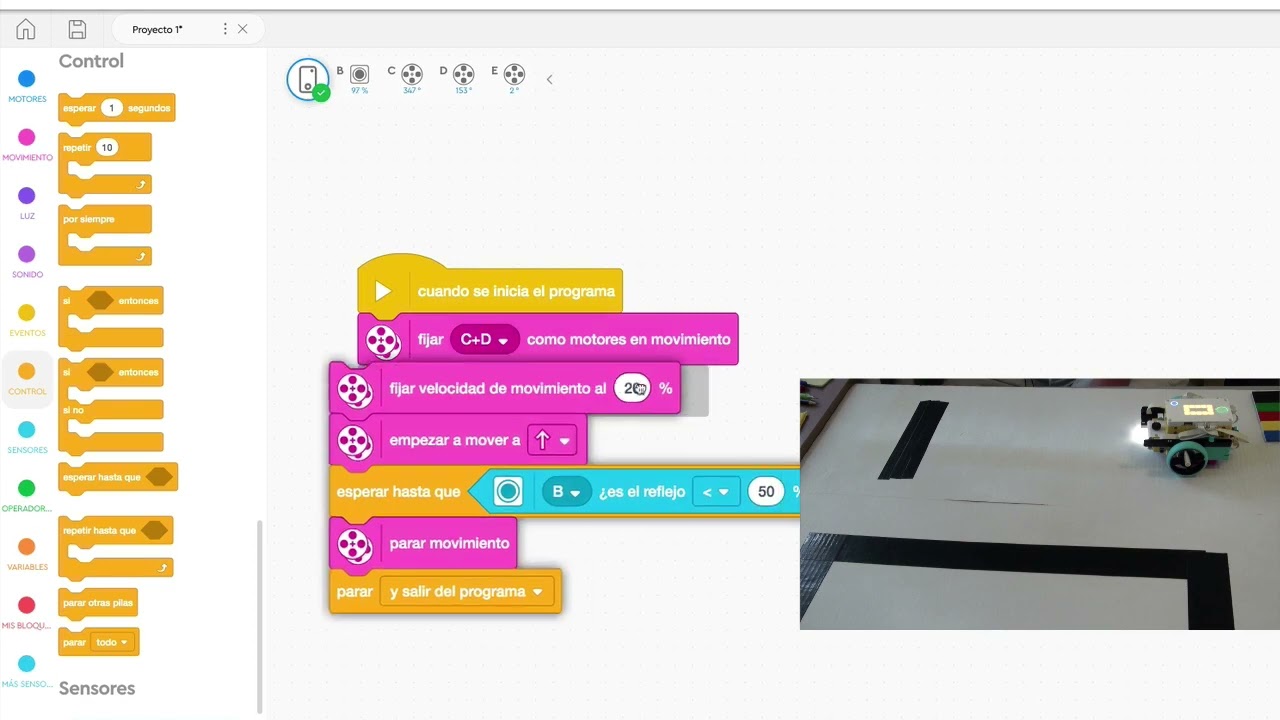The width and height of the screenshot is (1280, 720).
Task: Select the 'parar movimiento' block
Action: [424, 543]
